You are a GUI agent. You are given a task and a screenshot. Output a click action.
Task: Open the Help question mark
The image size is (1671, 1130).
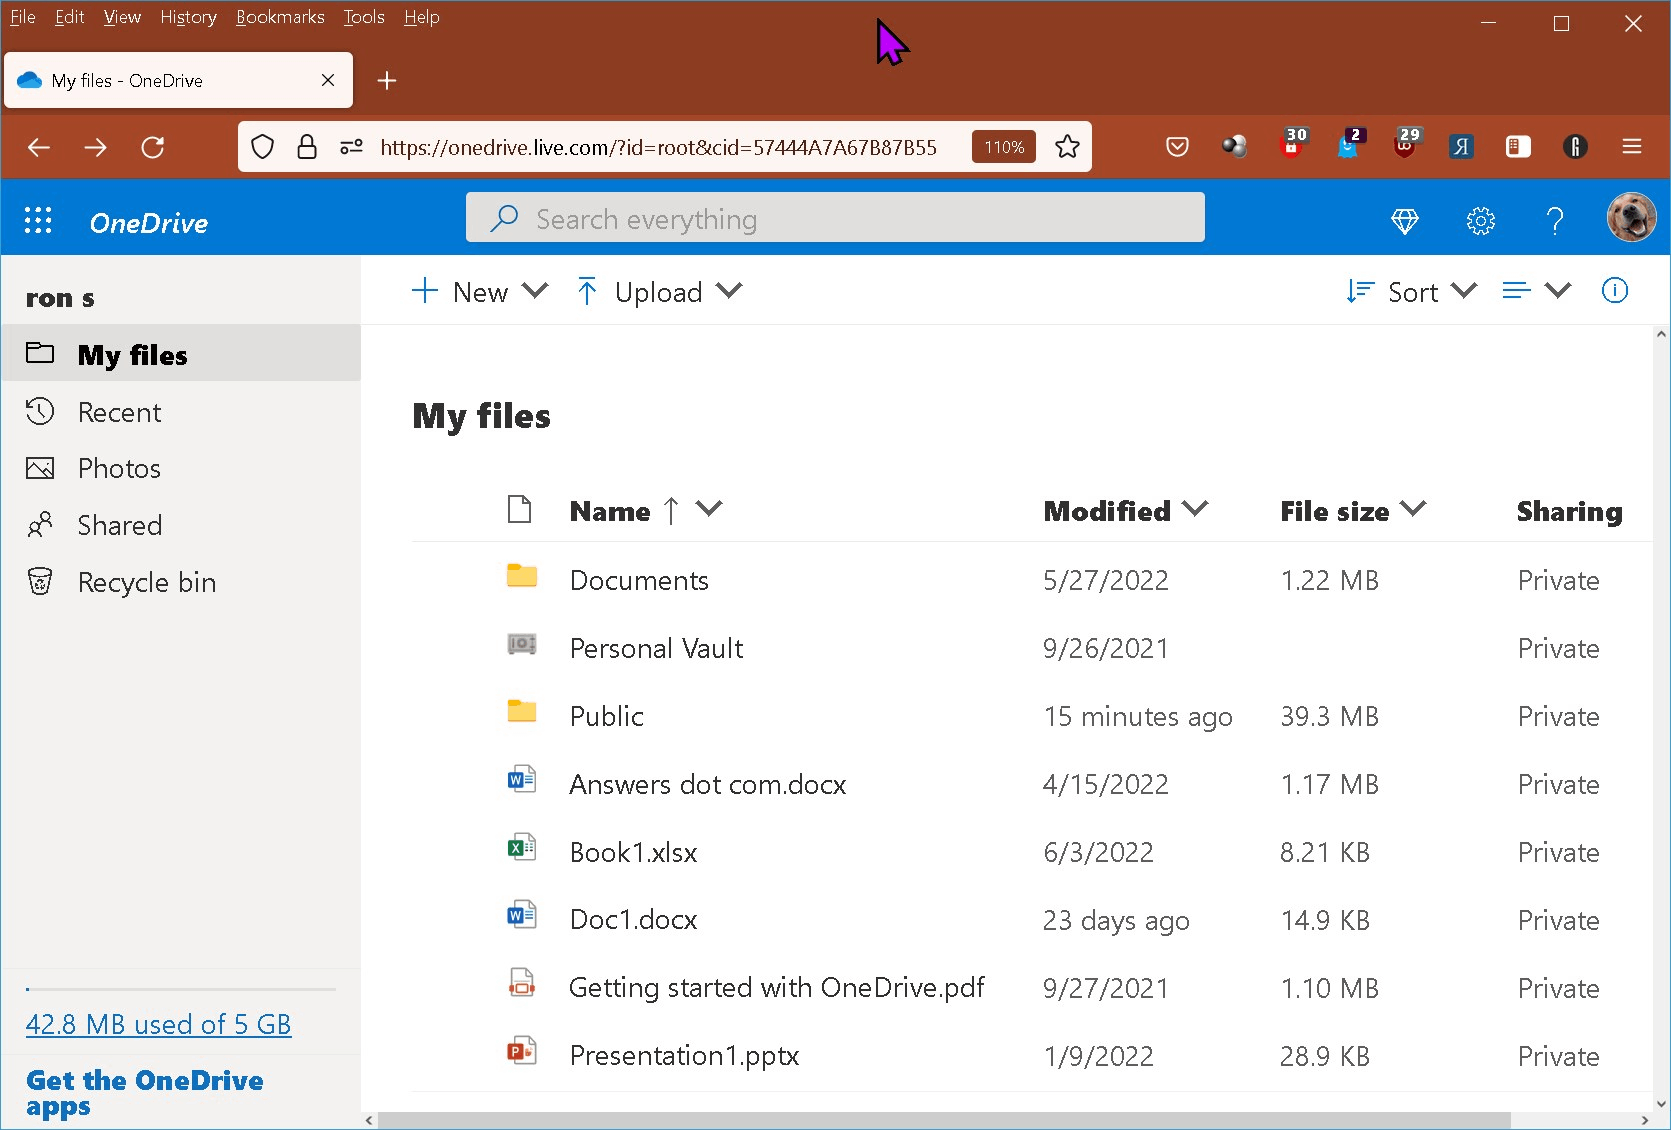(x=1555, y=221)
